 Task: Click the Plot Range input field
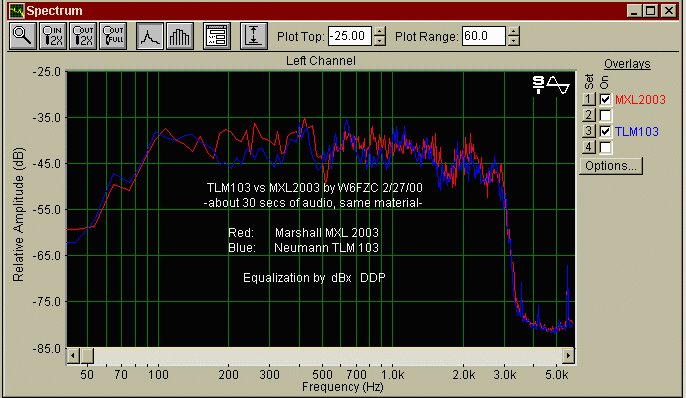click(483, 36)
